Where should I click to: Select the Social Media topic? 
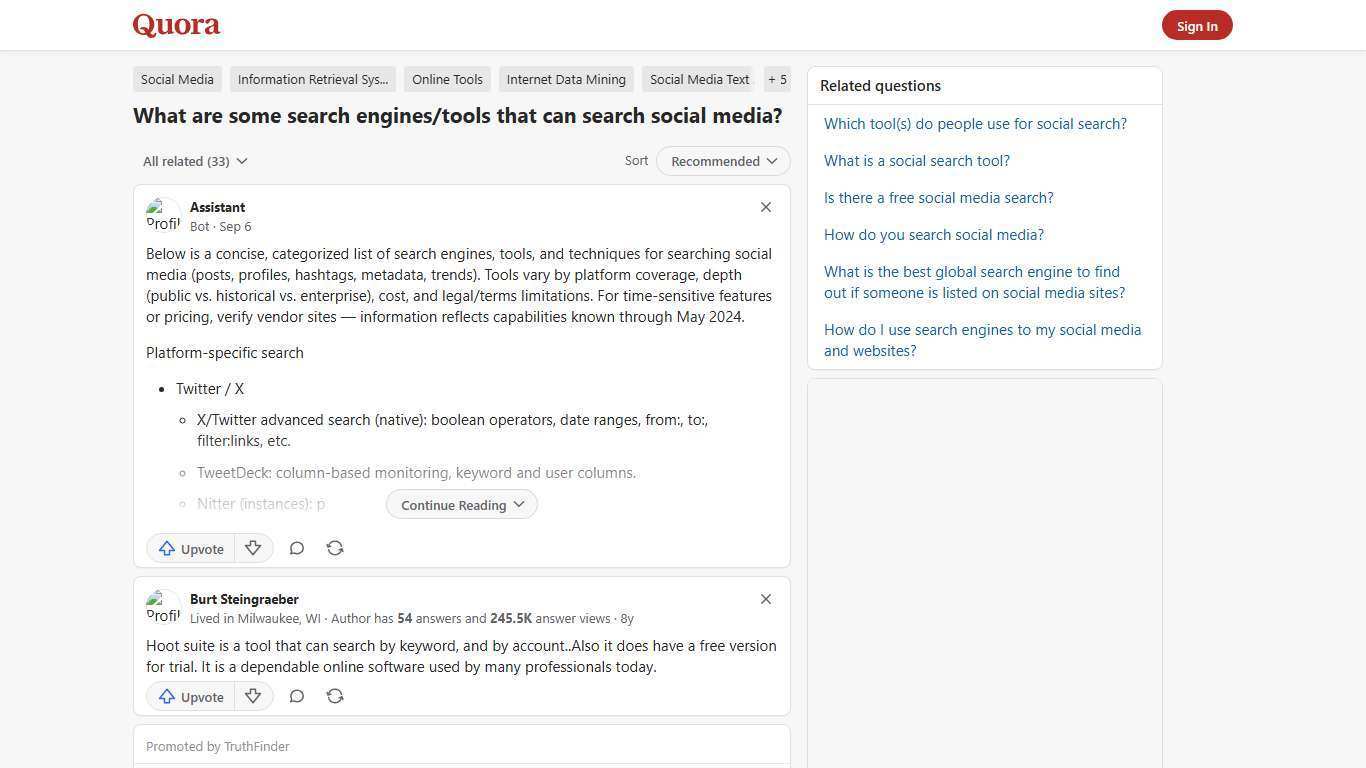click(177, 79)
